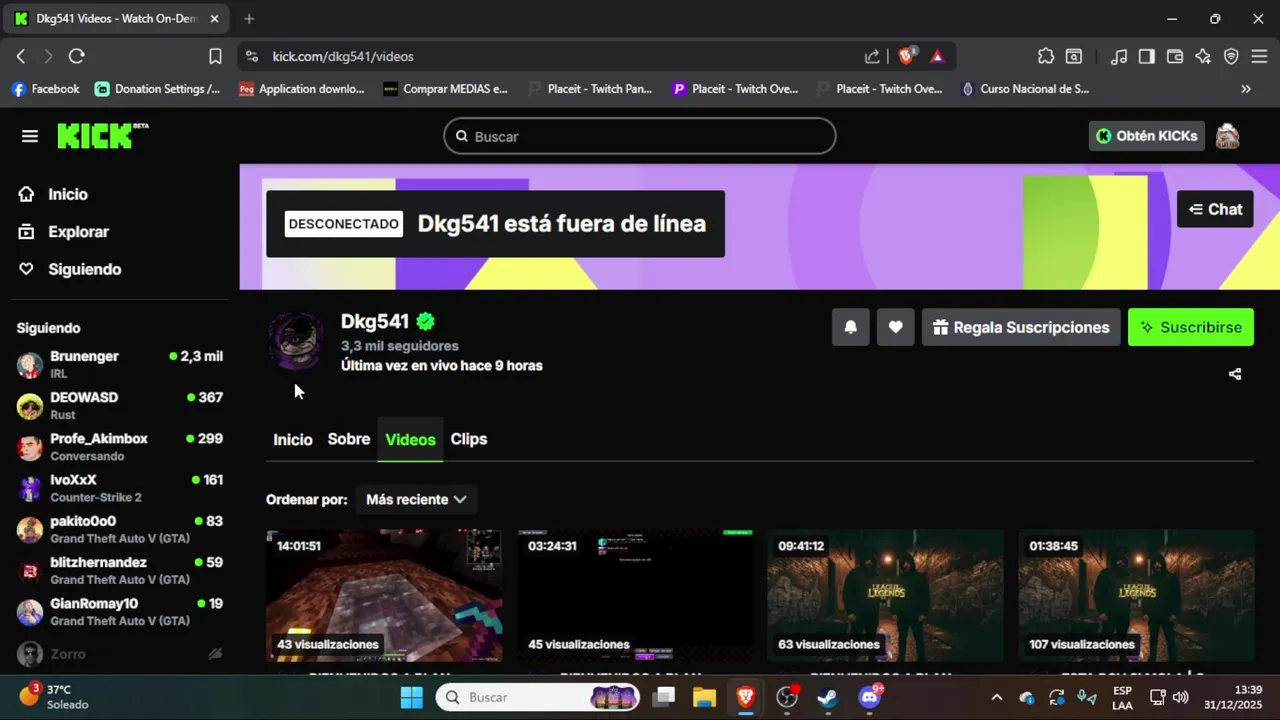This screenshot has width=1280, height=720.
Task: Click the share page icon in address bar
Action: coord(873,56)
